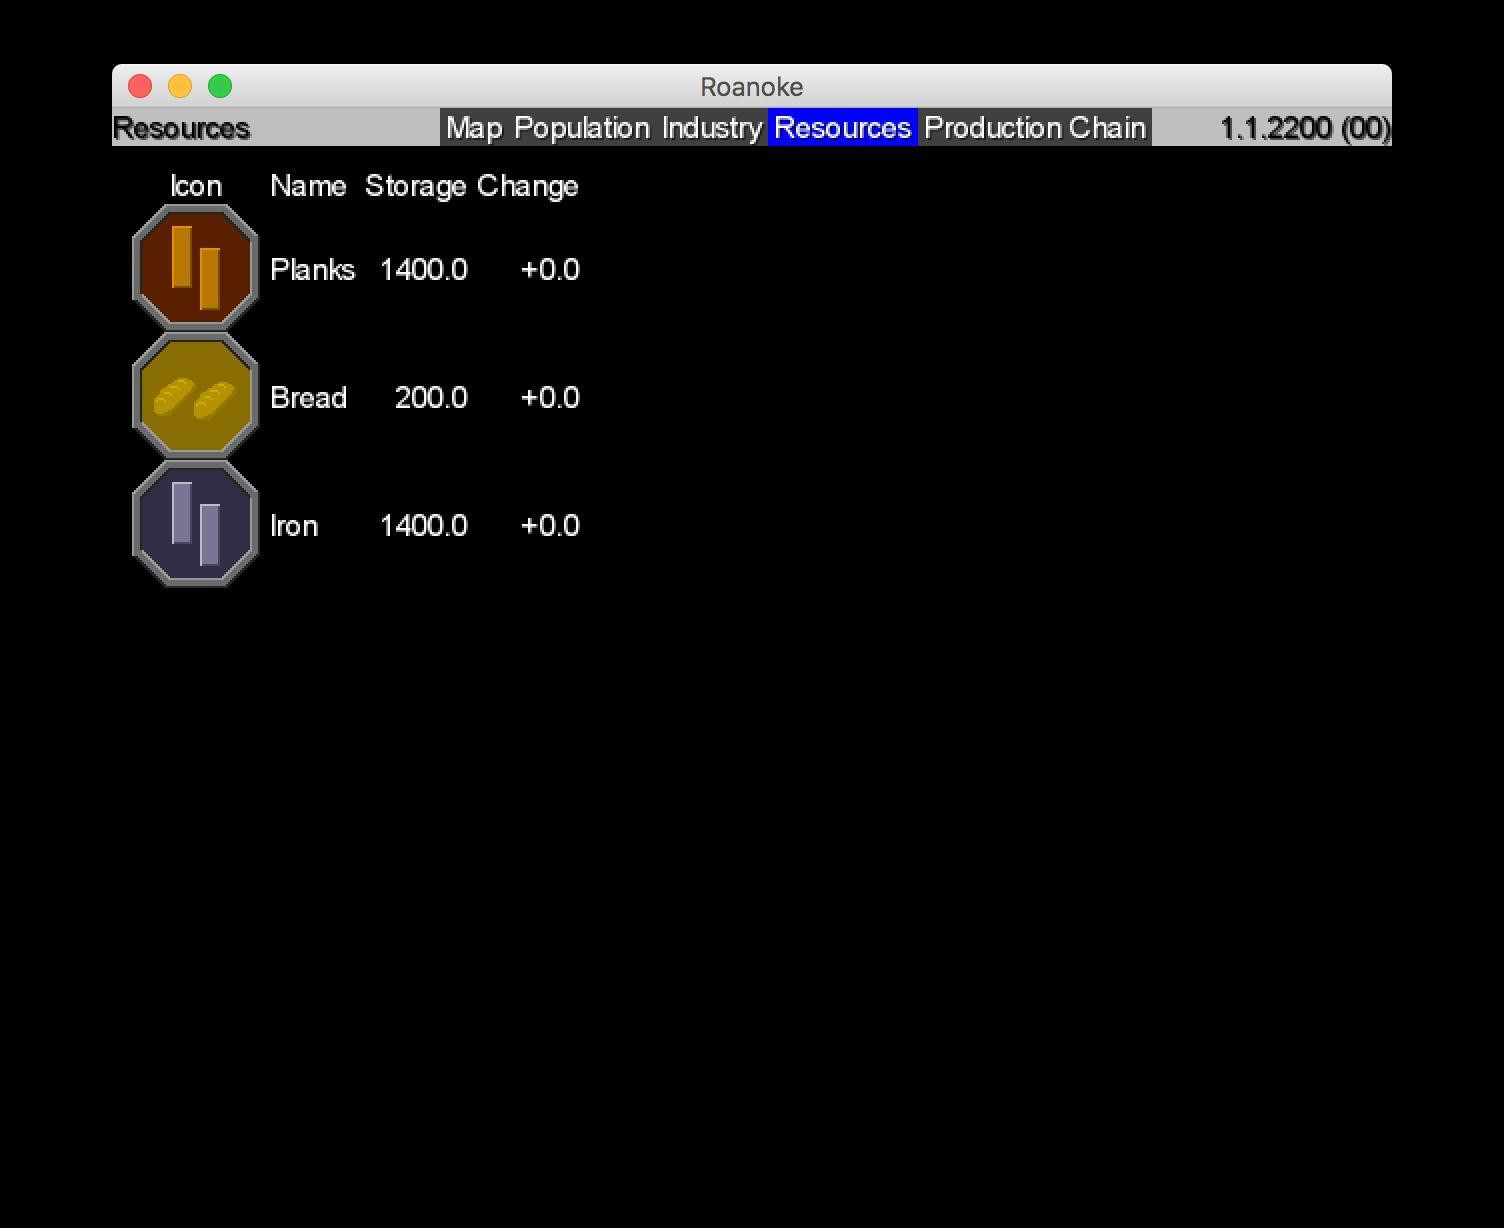This screenshot has height=1228, width=1504.
Task: Open the Production Chain tab
Action: [1035, 128]
